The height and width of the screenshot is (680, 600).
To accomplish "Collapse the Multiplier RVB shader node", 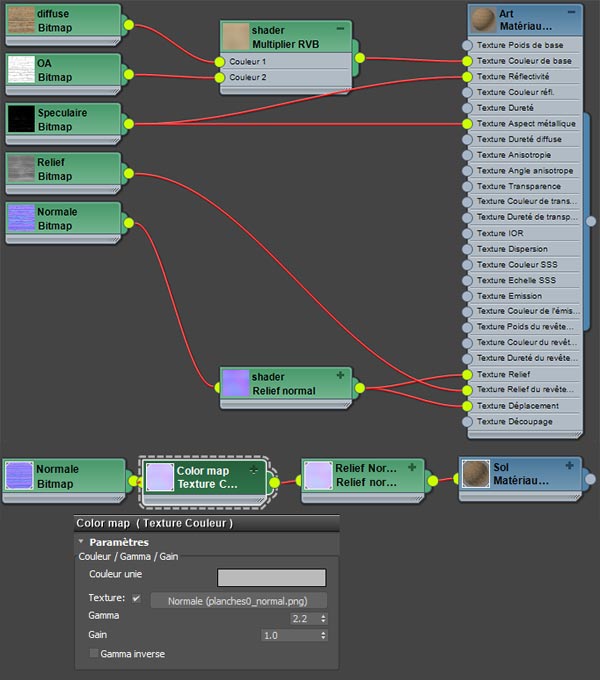I will point(340,29).
